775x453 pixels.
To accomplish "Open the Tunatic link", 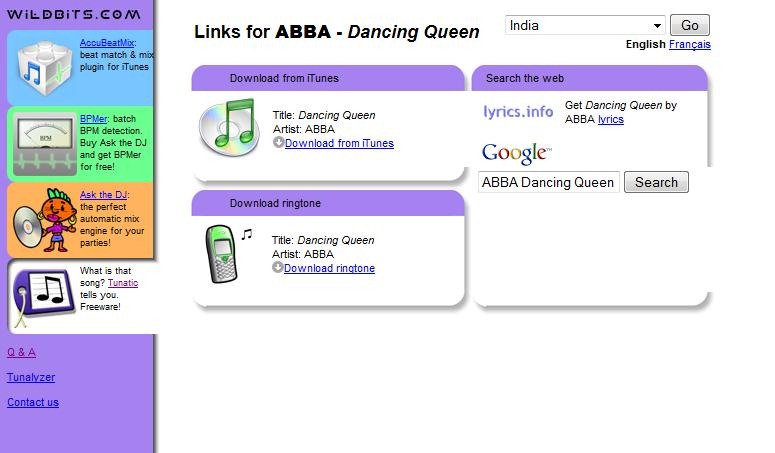I will 123,283.
